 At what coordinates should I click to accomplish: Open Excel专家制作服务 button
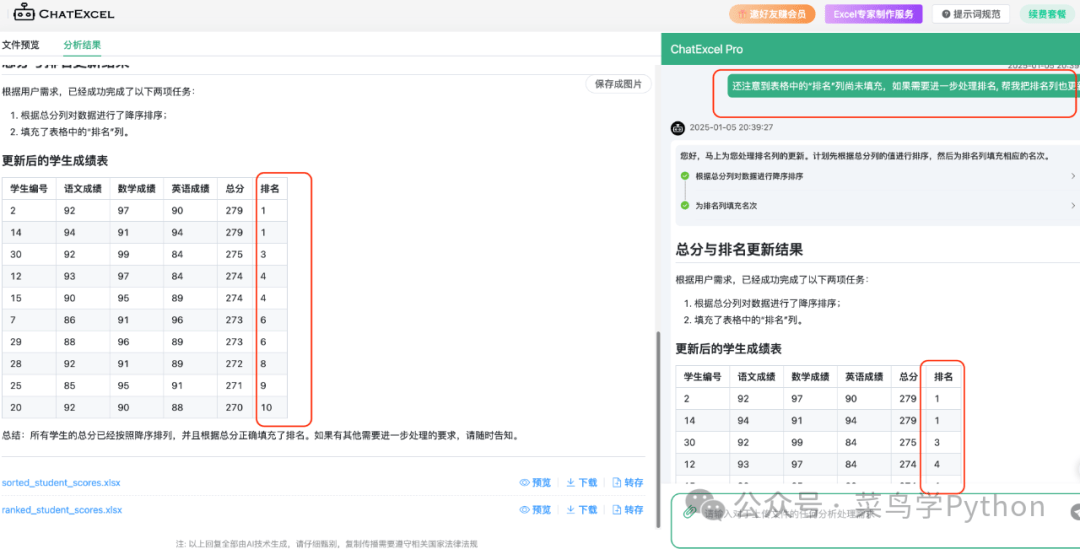coord(873,14)
